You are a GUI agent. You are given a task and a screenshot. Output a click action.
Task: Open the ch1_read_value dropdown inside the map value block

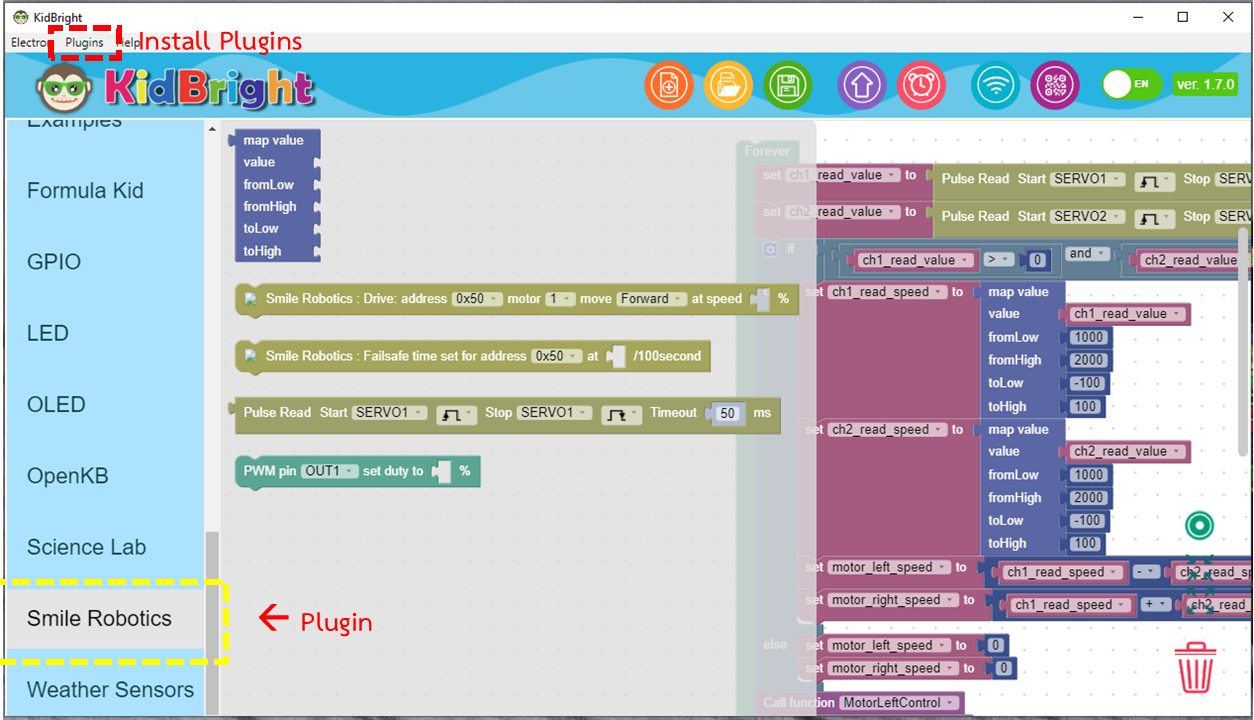(1126, 314)
